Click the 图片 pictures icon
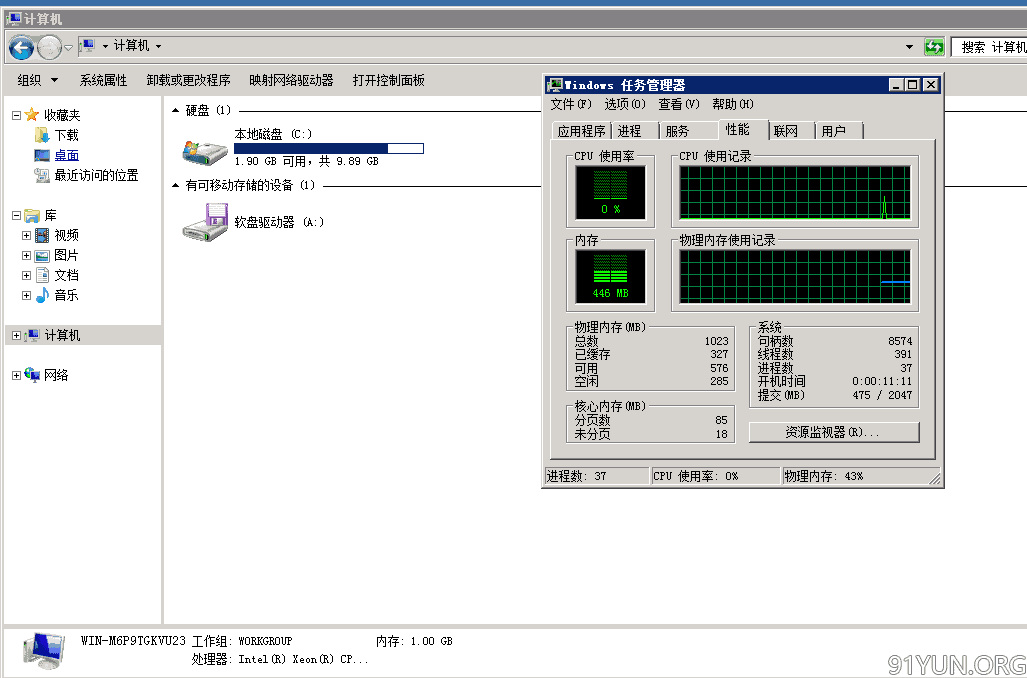 click(42, 255)
